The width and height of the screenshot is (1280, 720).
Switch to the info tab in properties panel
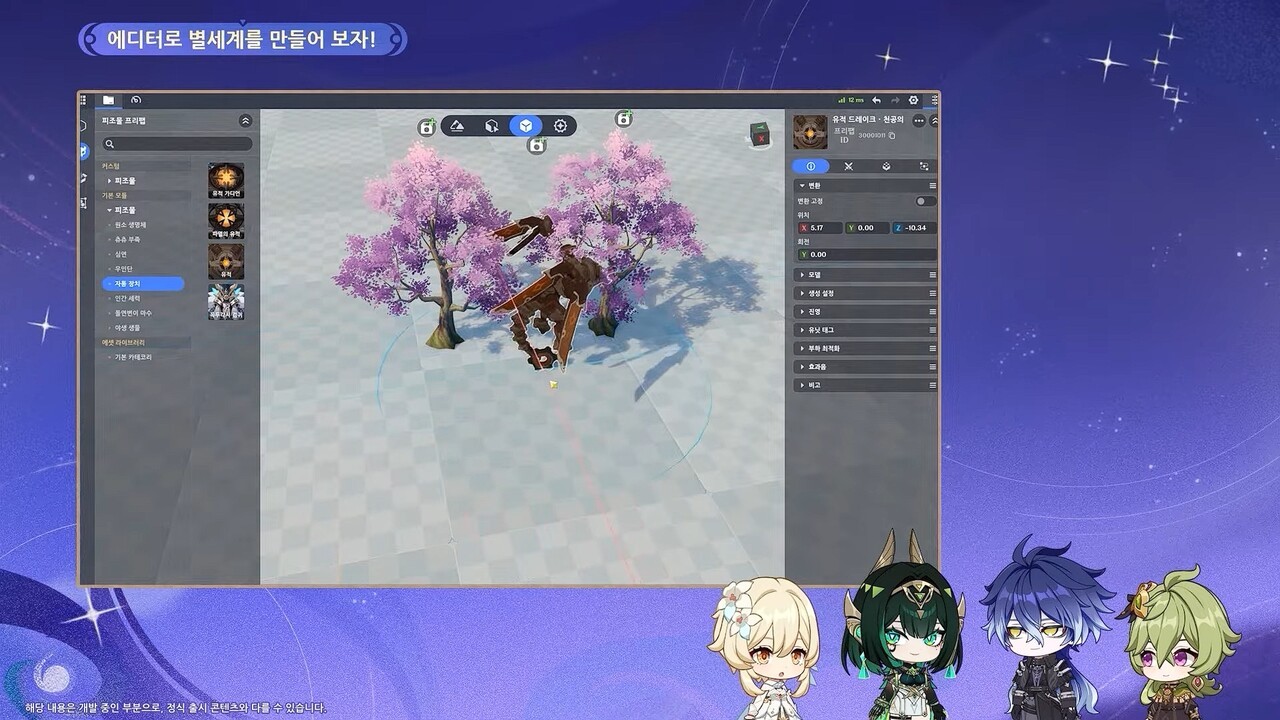(810, 166)
